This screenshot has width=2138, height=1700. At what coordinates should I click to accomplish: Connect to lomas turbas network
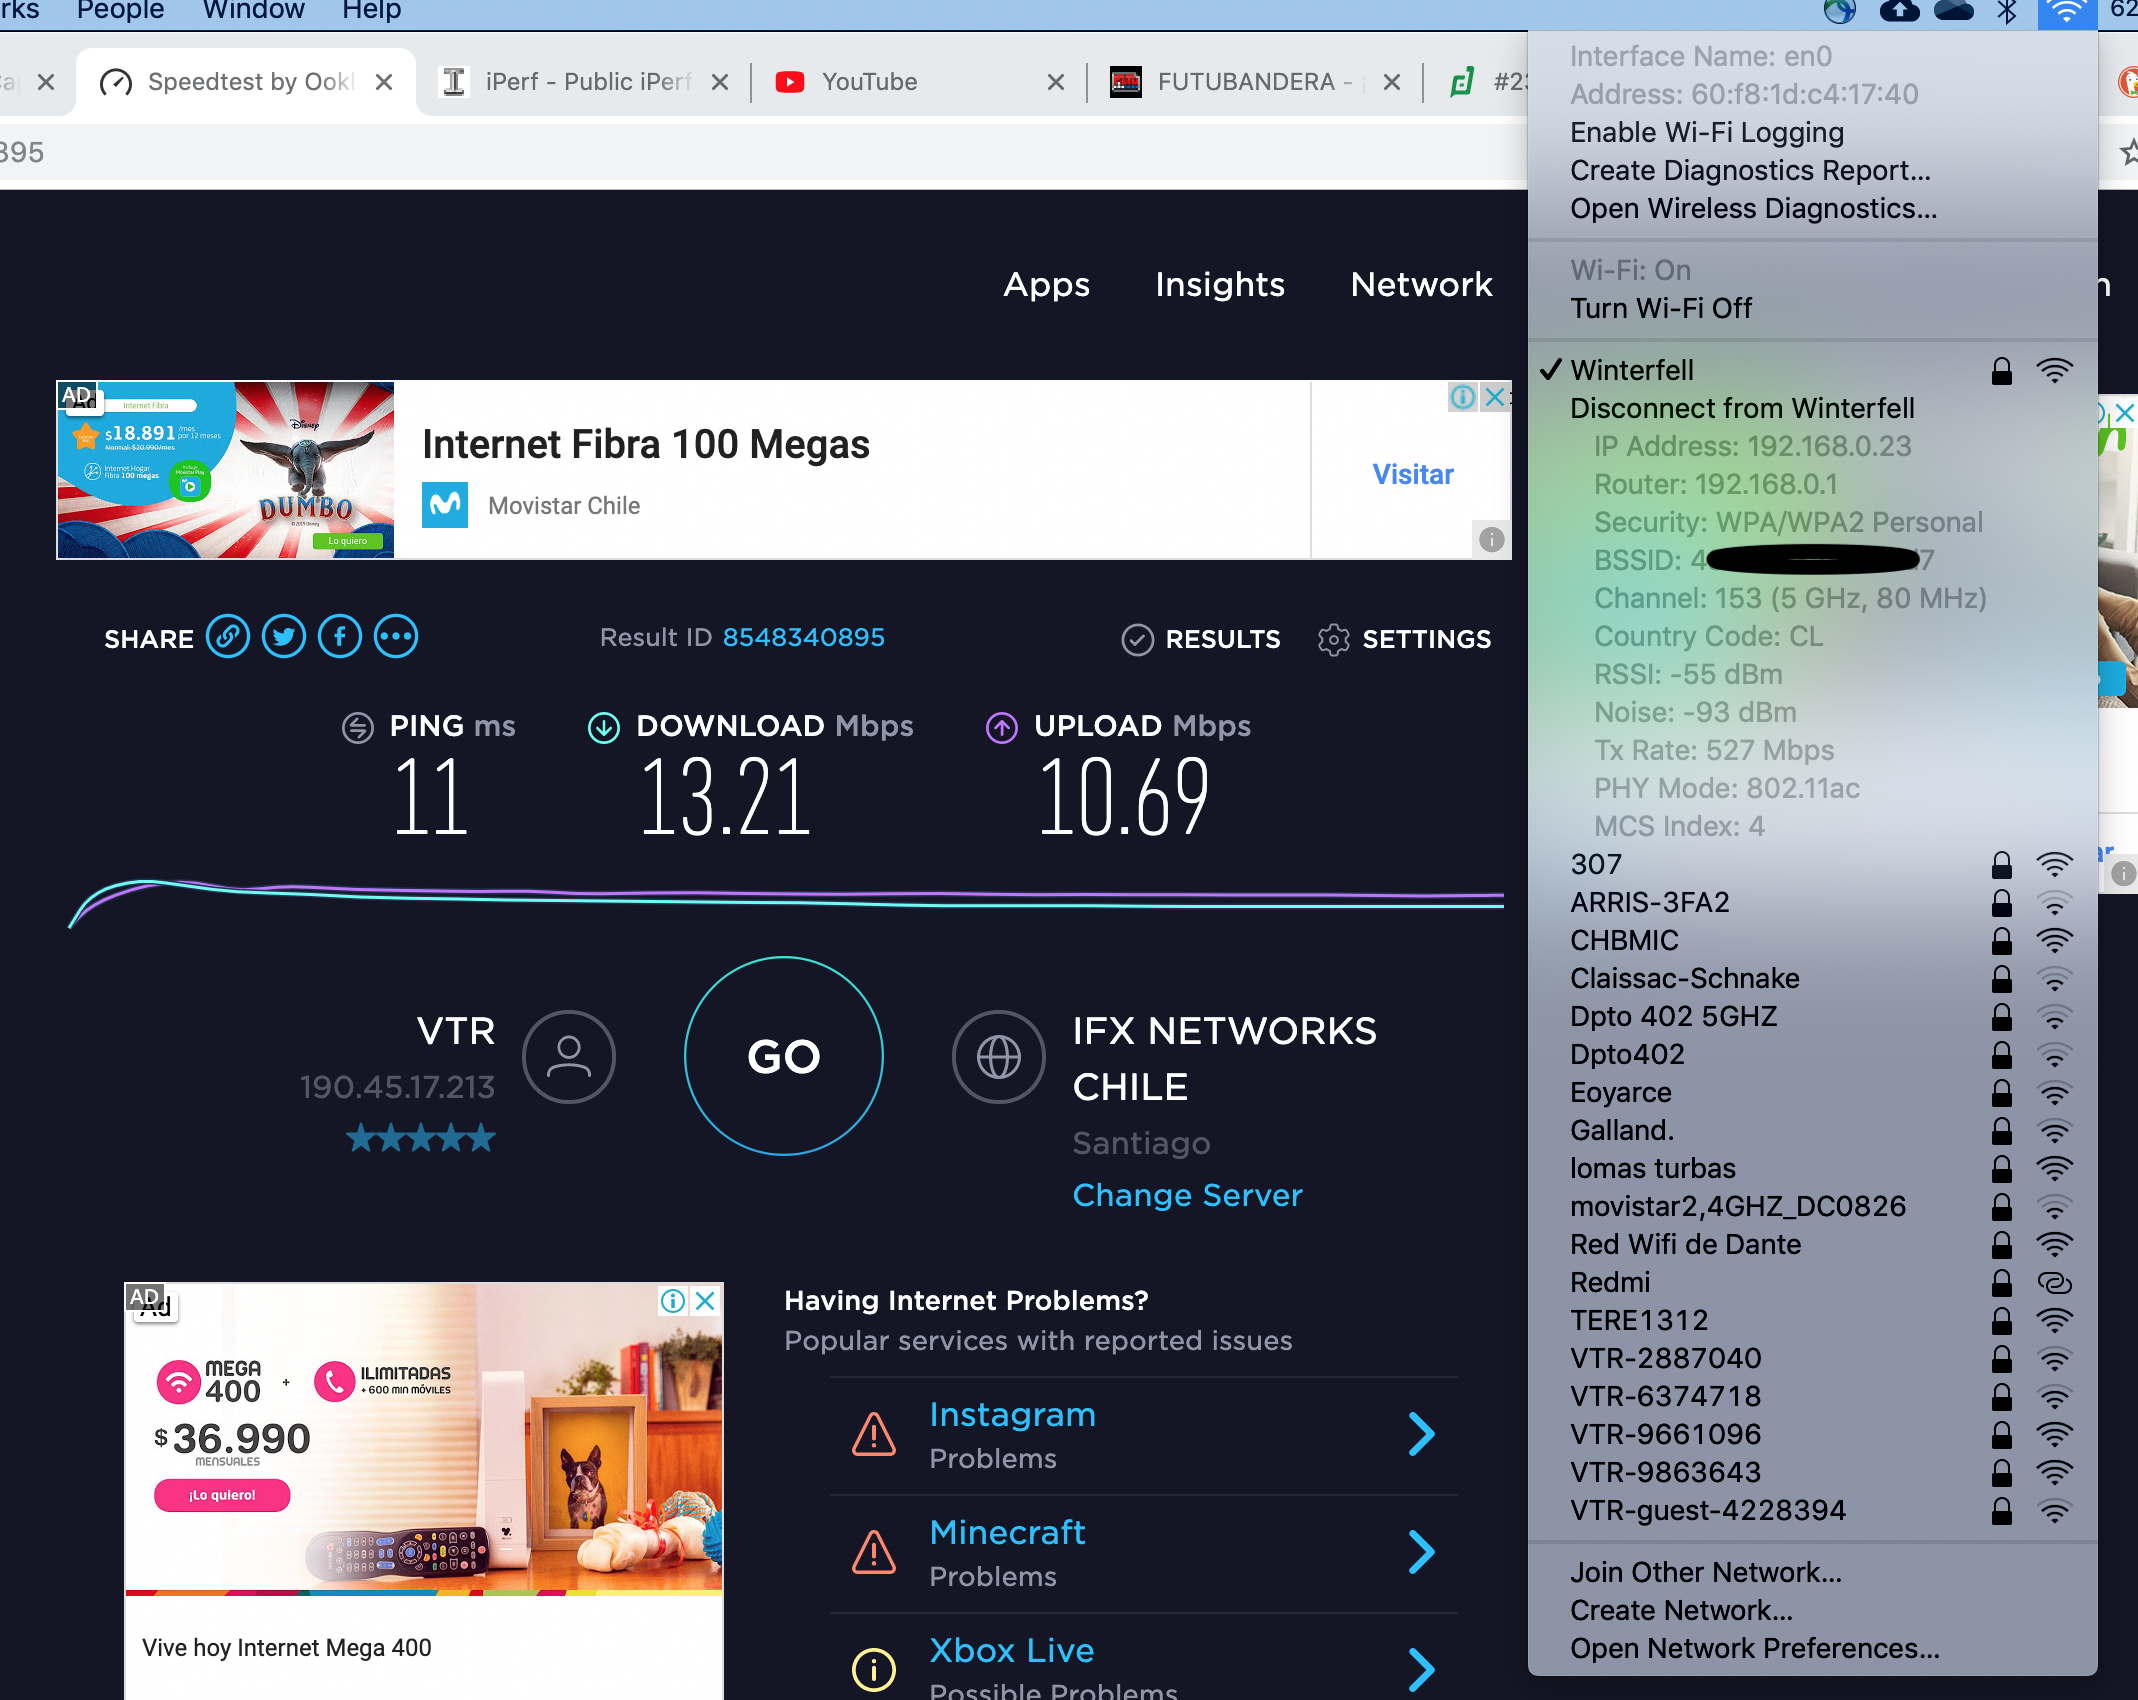[1812, 1168]
